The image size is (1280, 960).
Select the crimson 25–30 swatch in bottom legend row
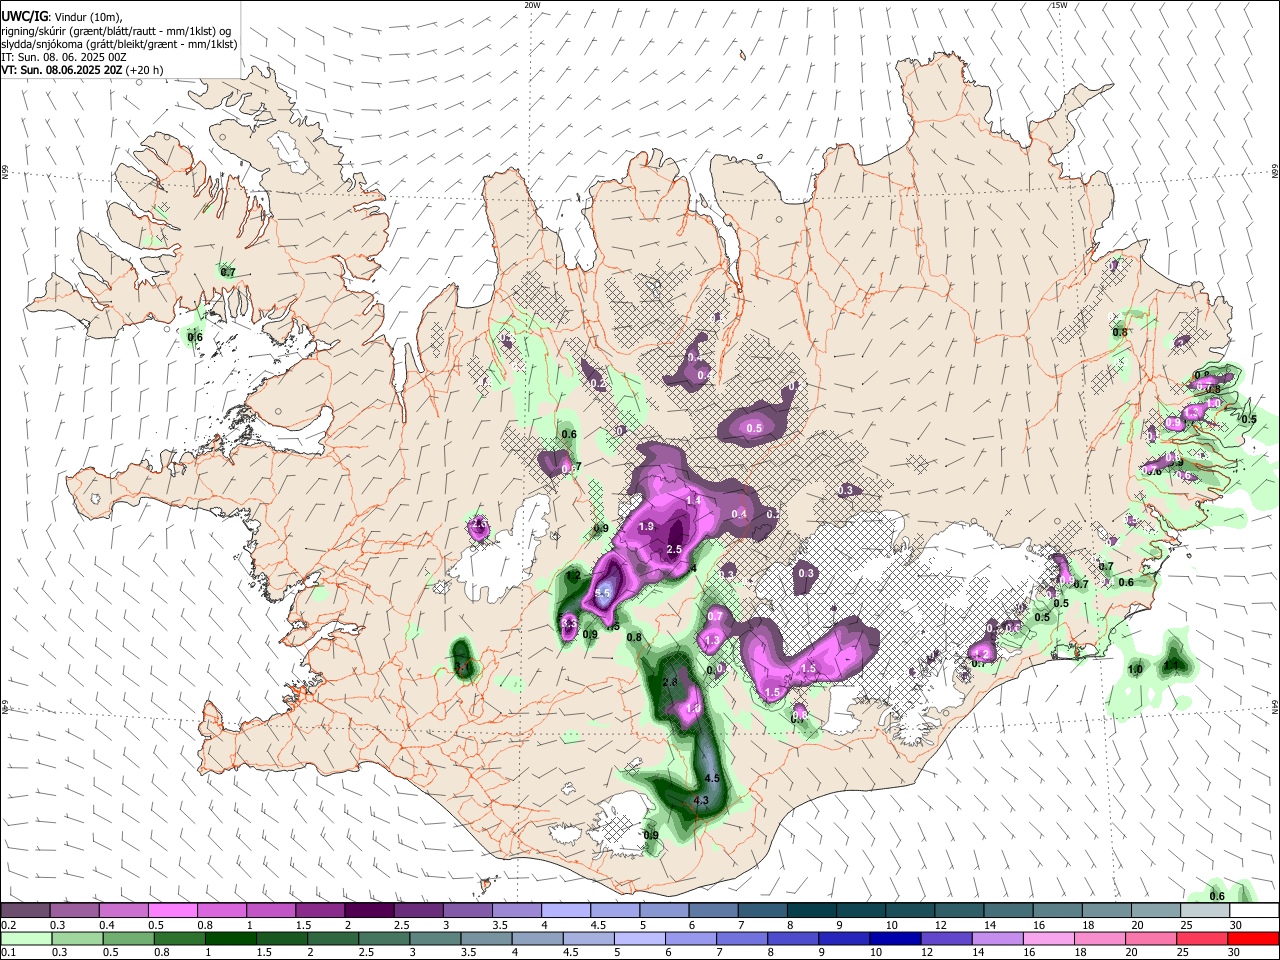tap(1204, 938)
